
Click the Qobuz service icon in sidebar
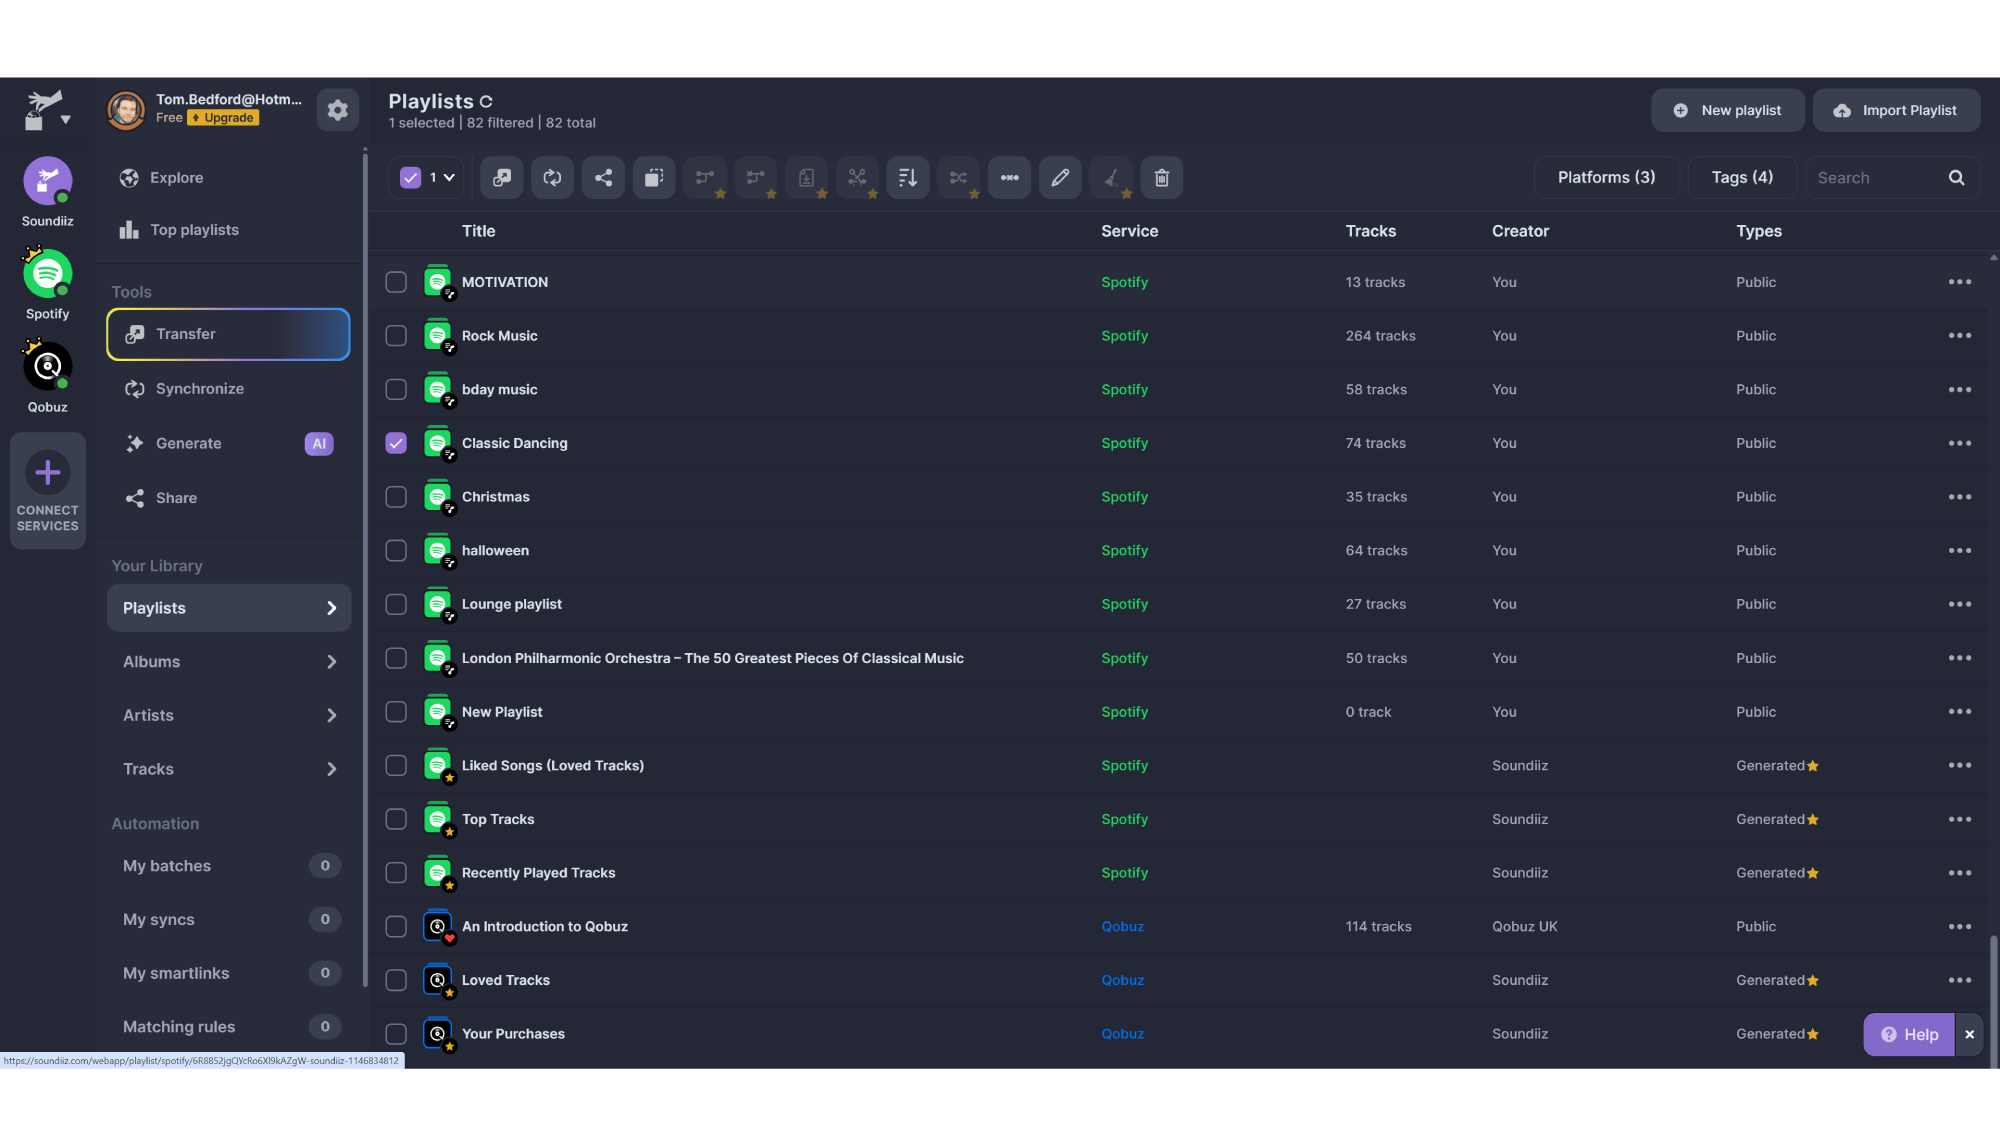coord(47,366)
